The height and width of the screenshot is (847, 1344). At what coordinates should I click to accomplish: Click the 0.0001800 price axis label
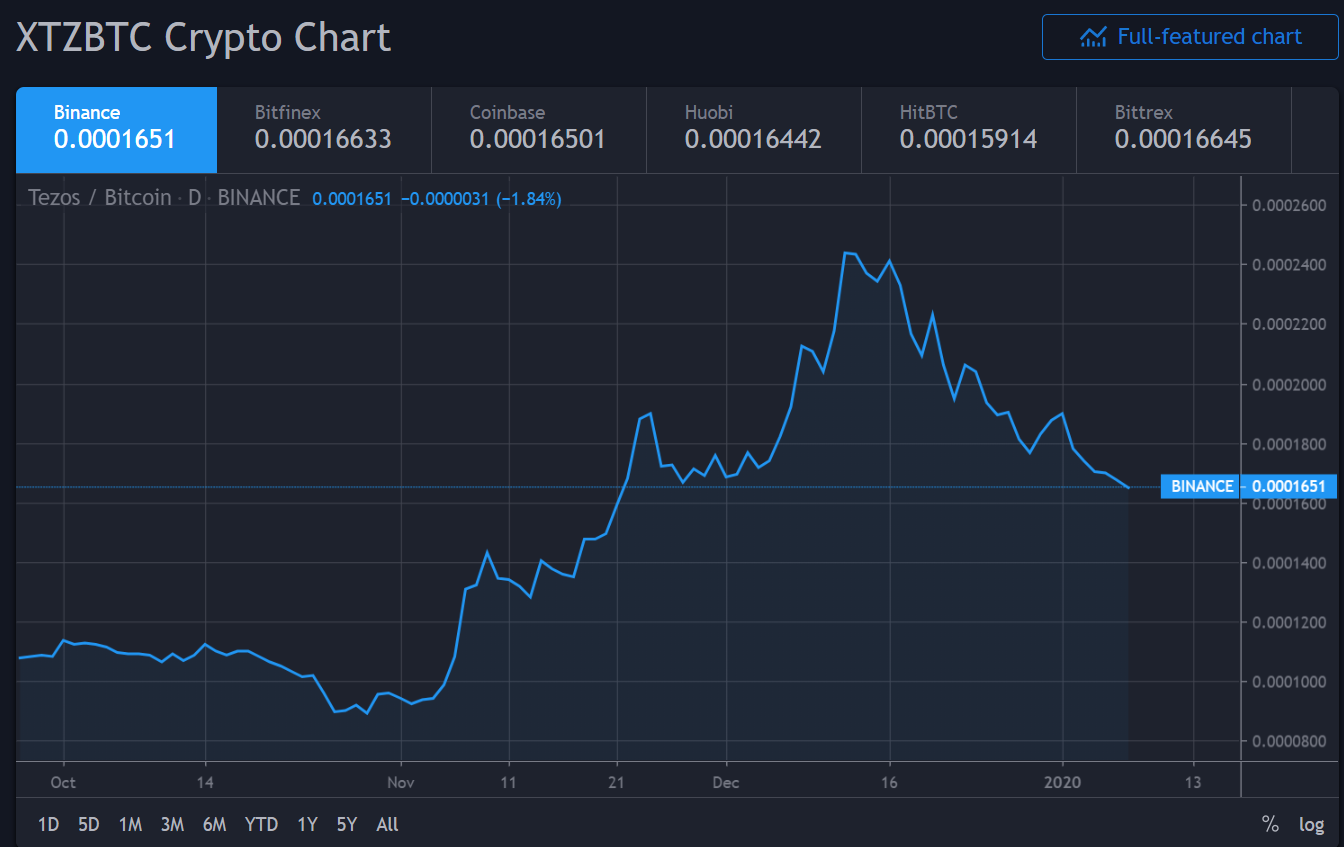coord(1289,443)
